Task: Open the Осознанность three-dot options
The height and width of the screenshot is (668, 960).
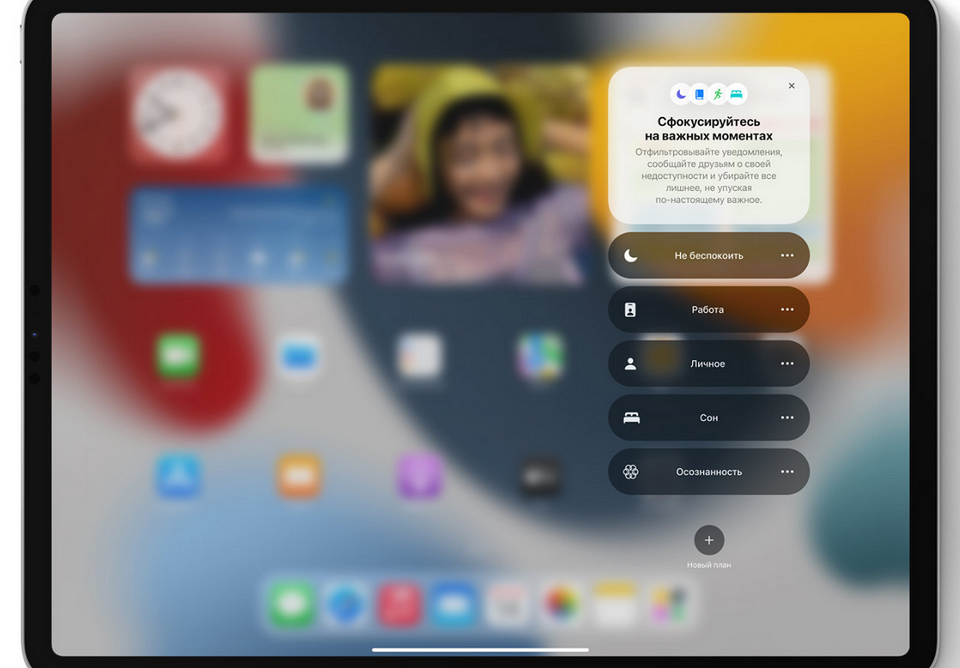Action: pos(787,471)
